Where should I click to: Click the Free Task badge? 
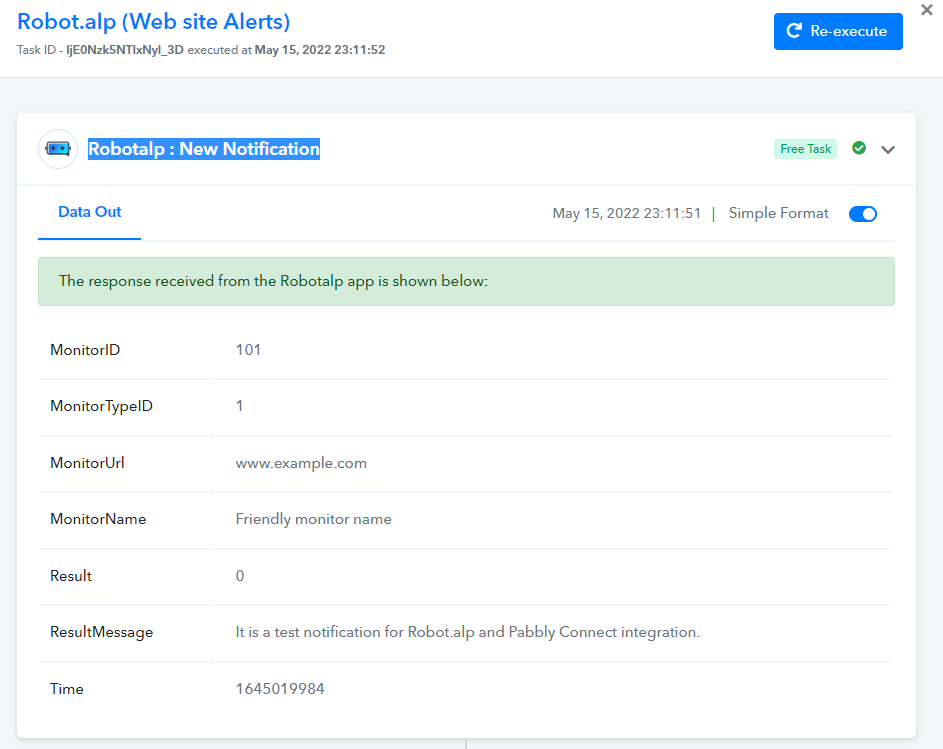(x=805, y=149)
